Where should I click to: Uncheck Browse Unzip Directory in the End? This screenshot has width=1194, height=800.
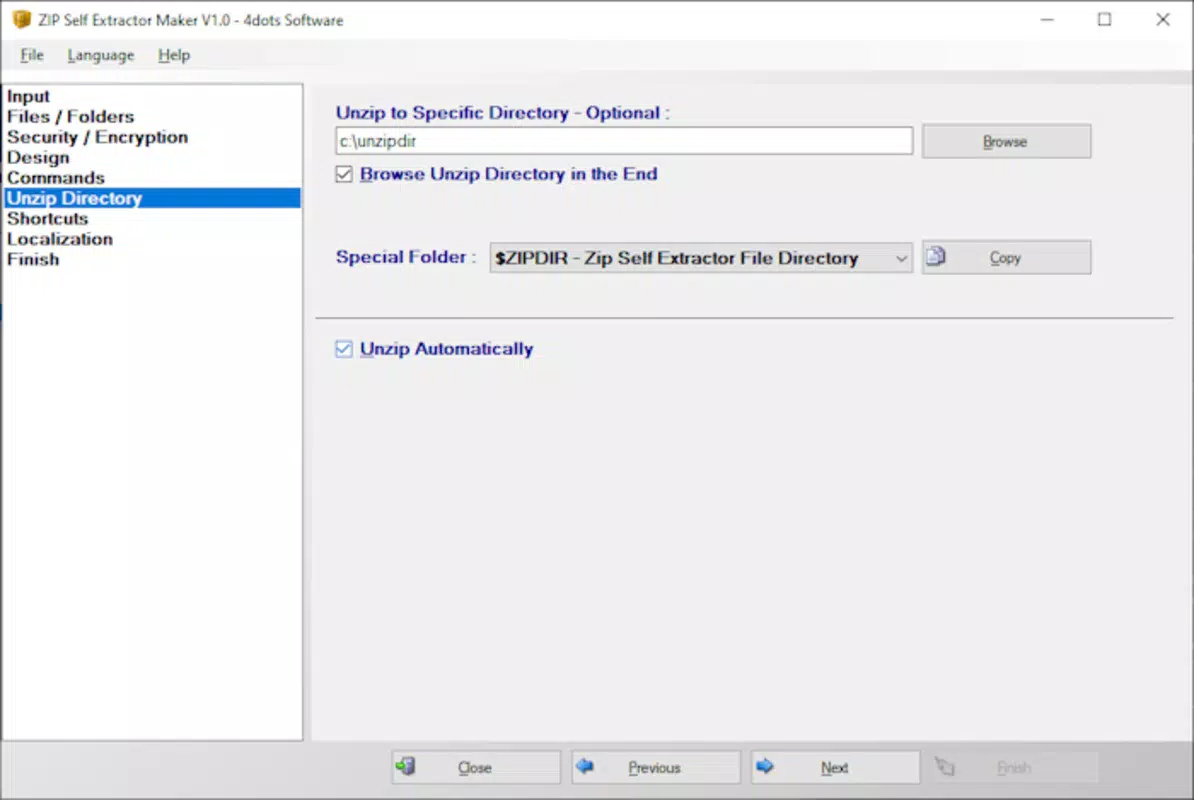coord(343,174)
